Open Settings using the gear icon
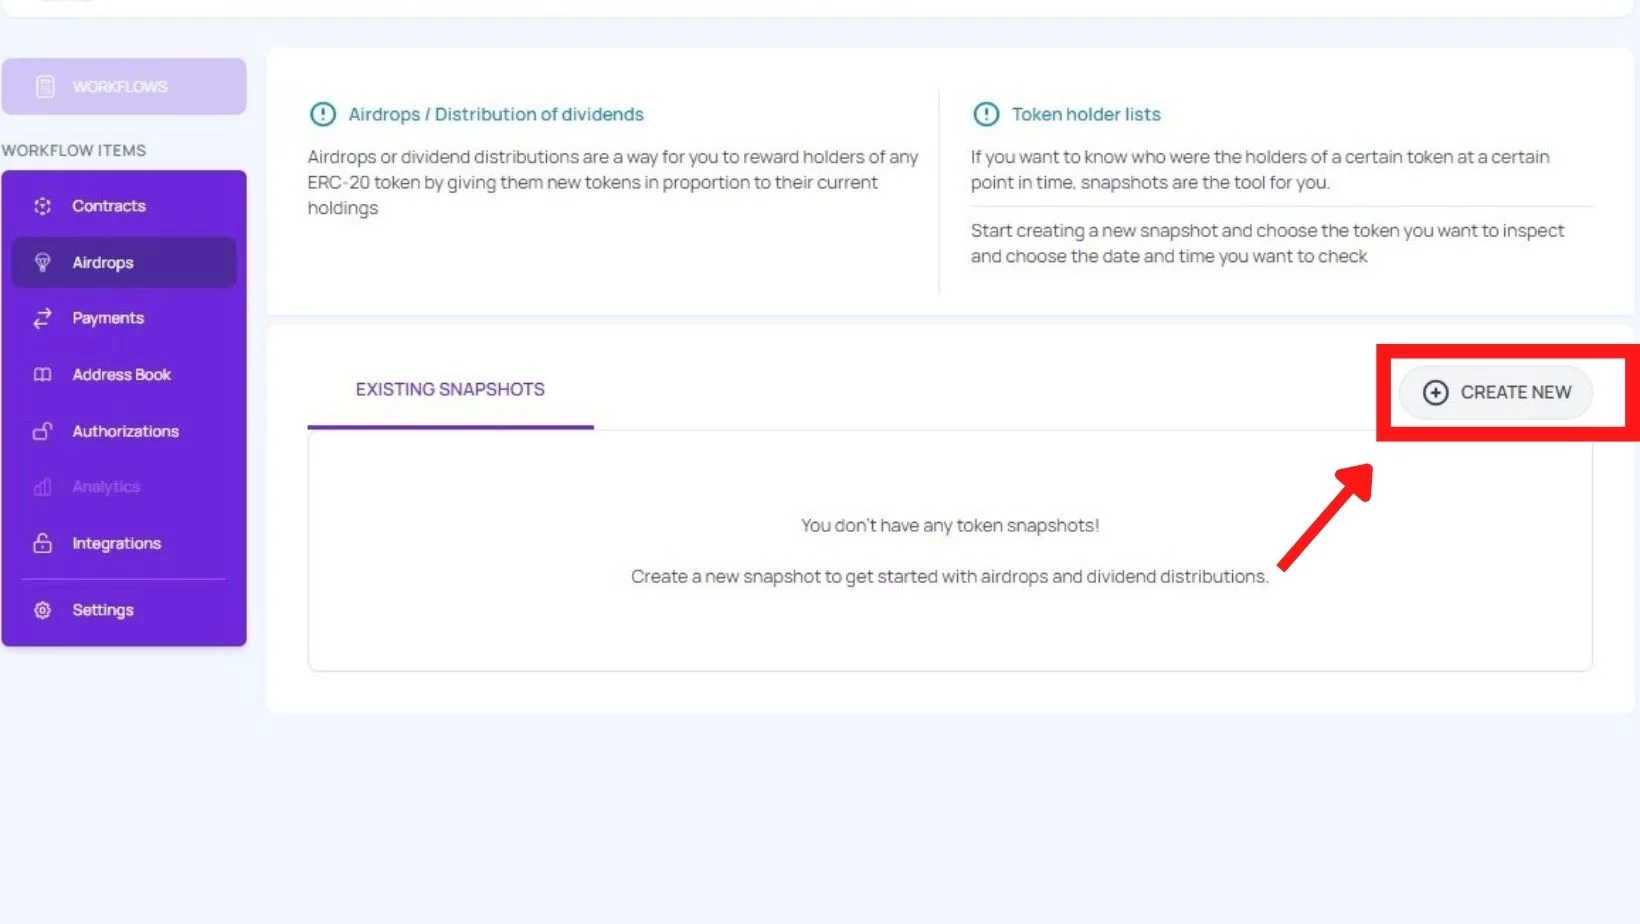The image size is (1640, 924). tap(42, 610)
